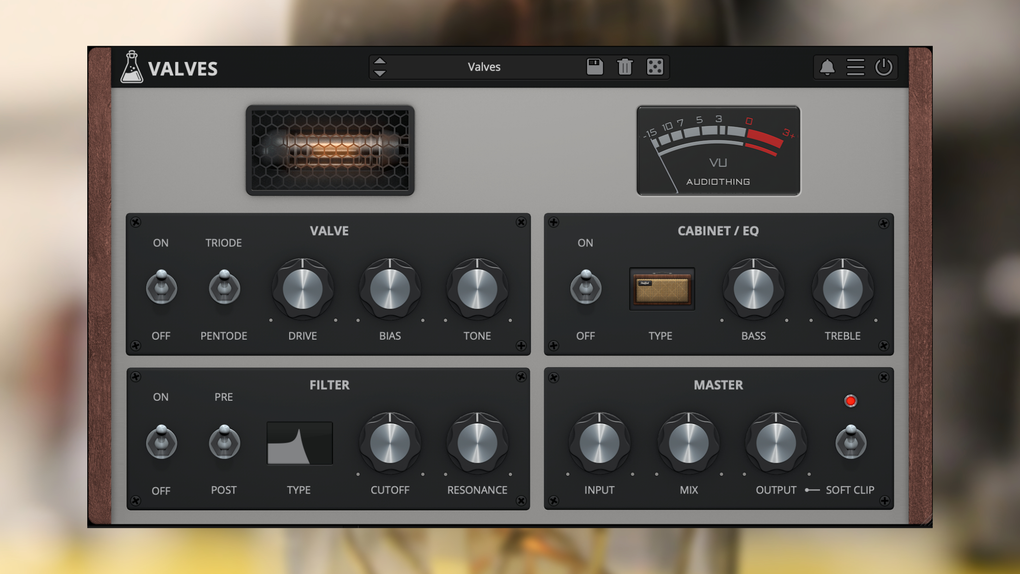The width and height of the screenshot is (1020, 574).
Task: Click the POST label
Action: (x=224, y=490)
